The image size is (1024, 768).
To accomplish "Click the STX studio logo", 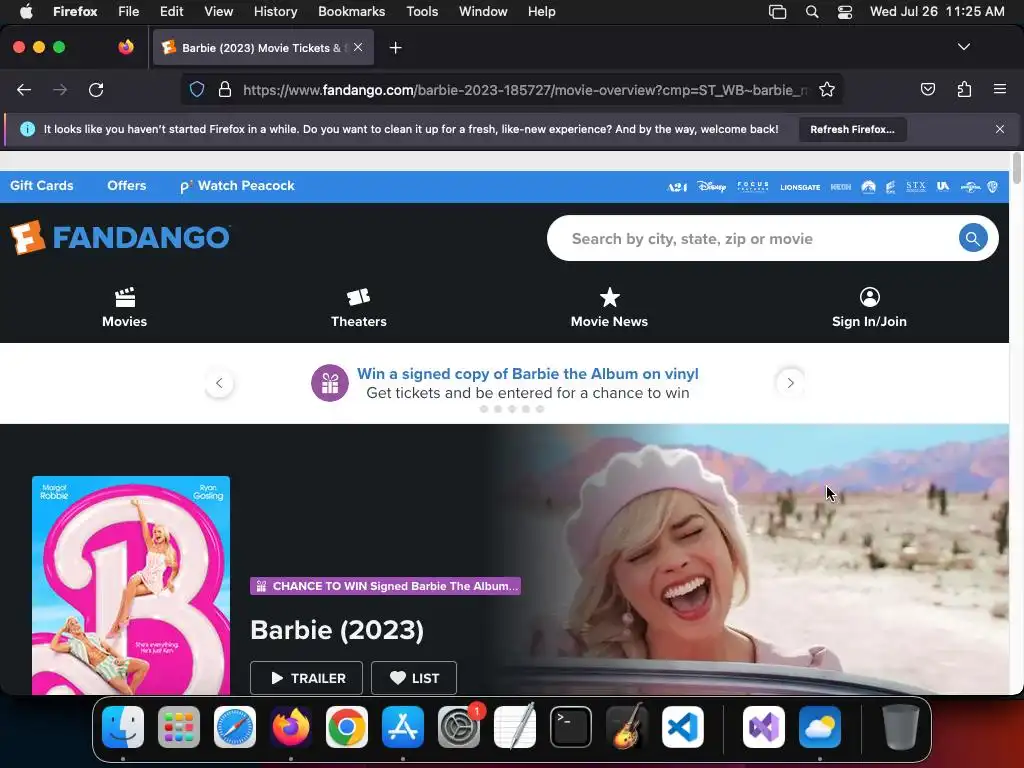I will click(916, 187).
